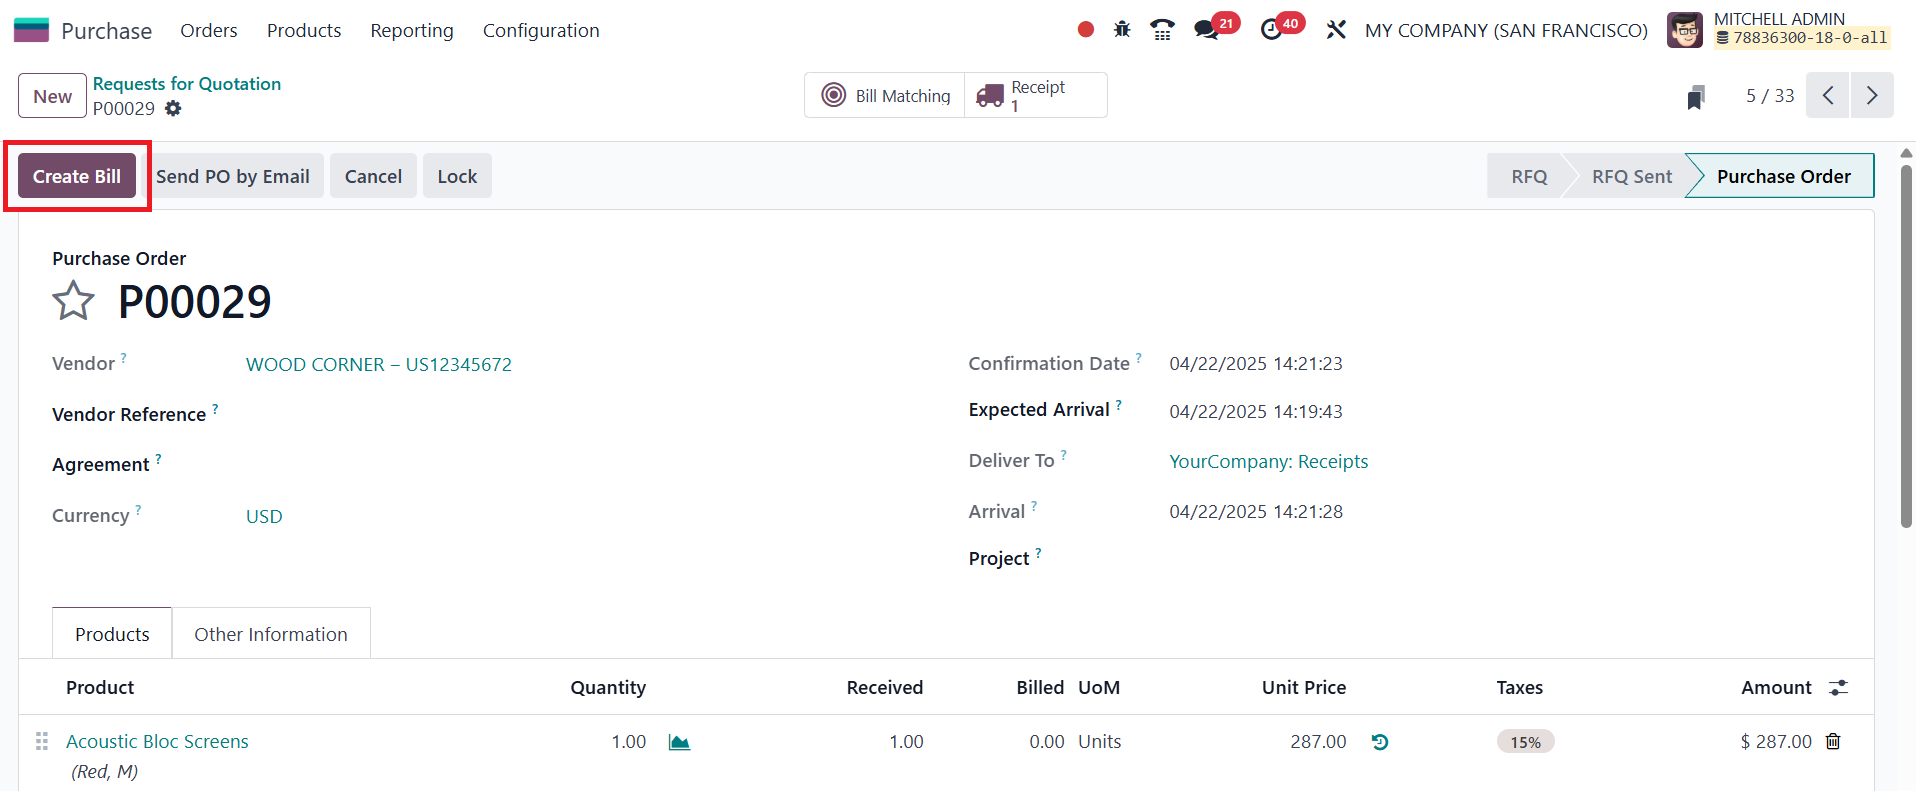Open the Wood Corner vendor link

[378, 364]
